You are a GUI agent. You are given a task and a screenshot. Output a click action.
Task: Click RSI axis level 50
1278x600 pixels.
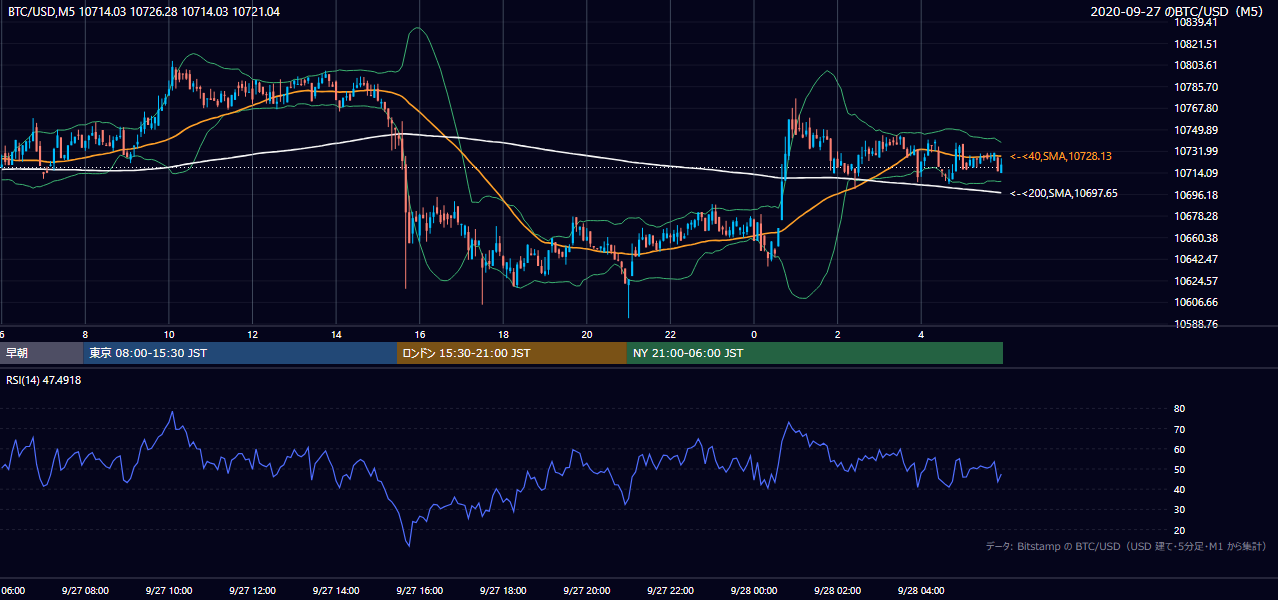tap(1180, 469)
